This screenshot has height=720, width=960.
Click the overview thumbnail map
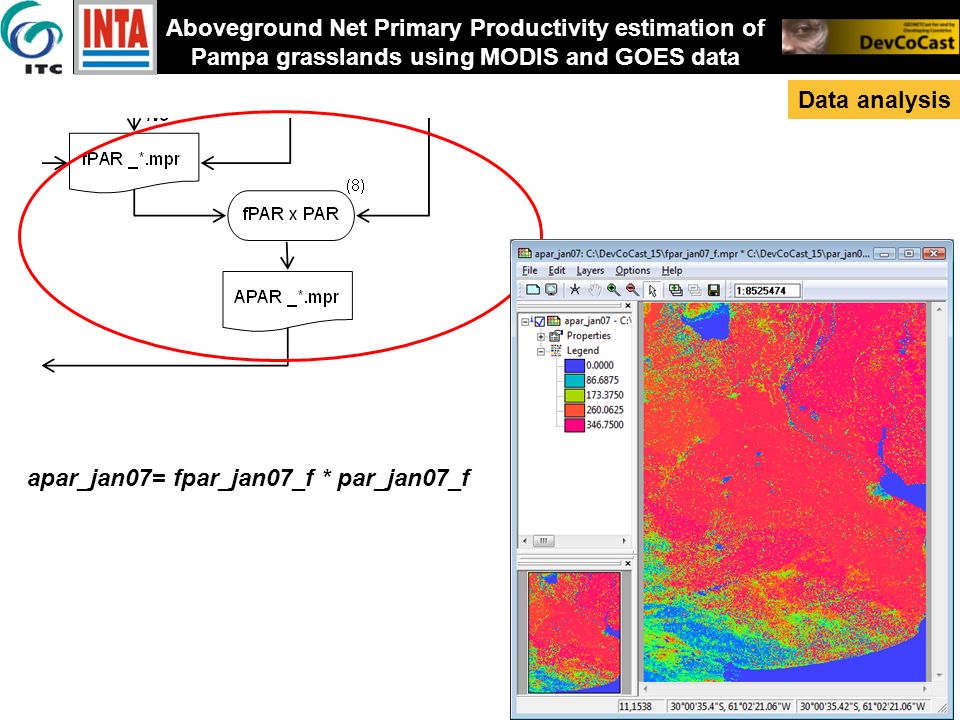[x=574, y=632]
